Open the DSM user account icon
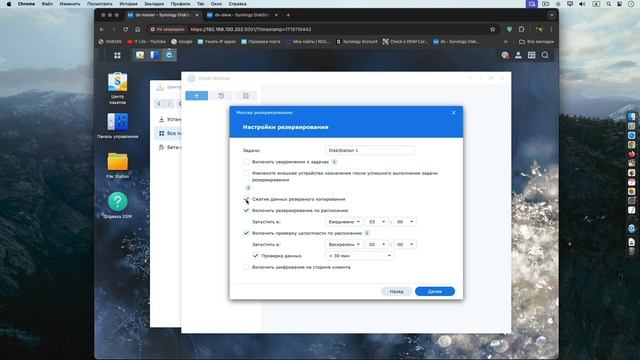 (518, 55)
